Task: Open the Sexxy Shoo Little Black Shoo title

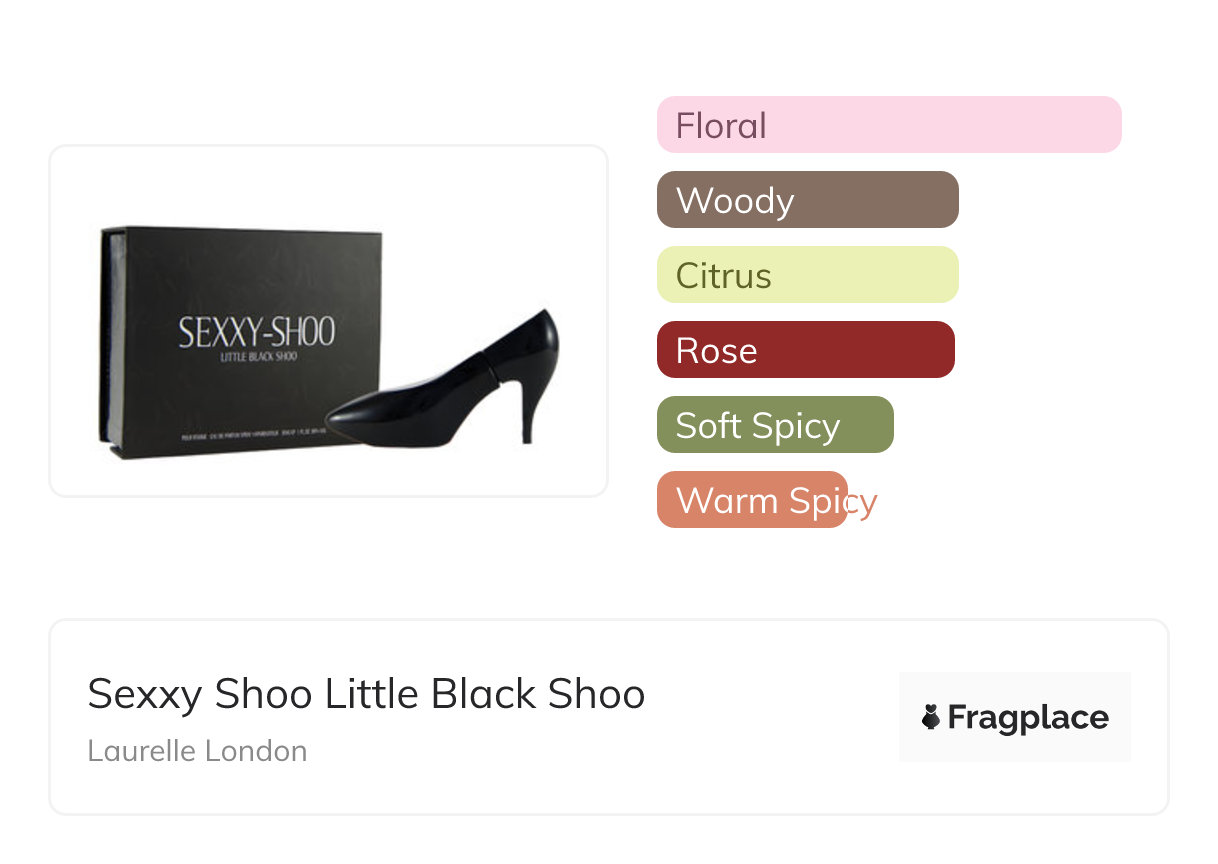Action: click(x=366, y=694)
